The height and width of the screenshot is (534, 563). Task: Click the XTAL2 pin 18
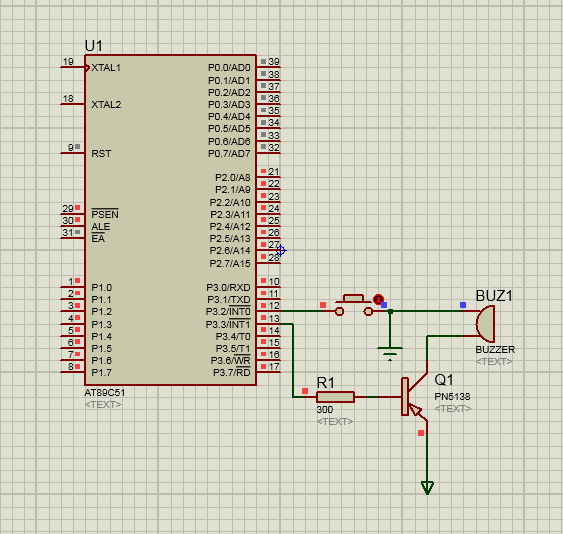(73, 104)
